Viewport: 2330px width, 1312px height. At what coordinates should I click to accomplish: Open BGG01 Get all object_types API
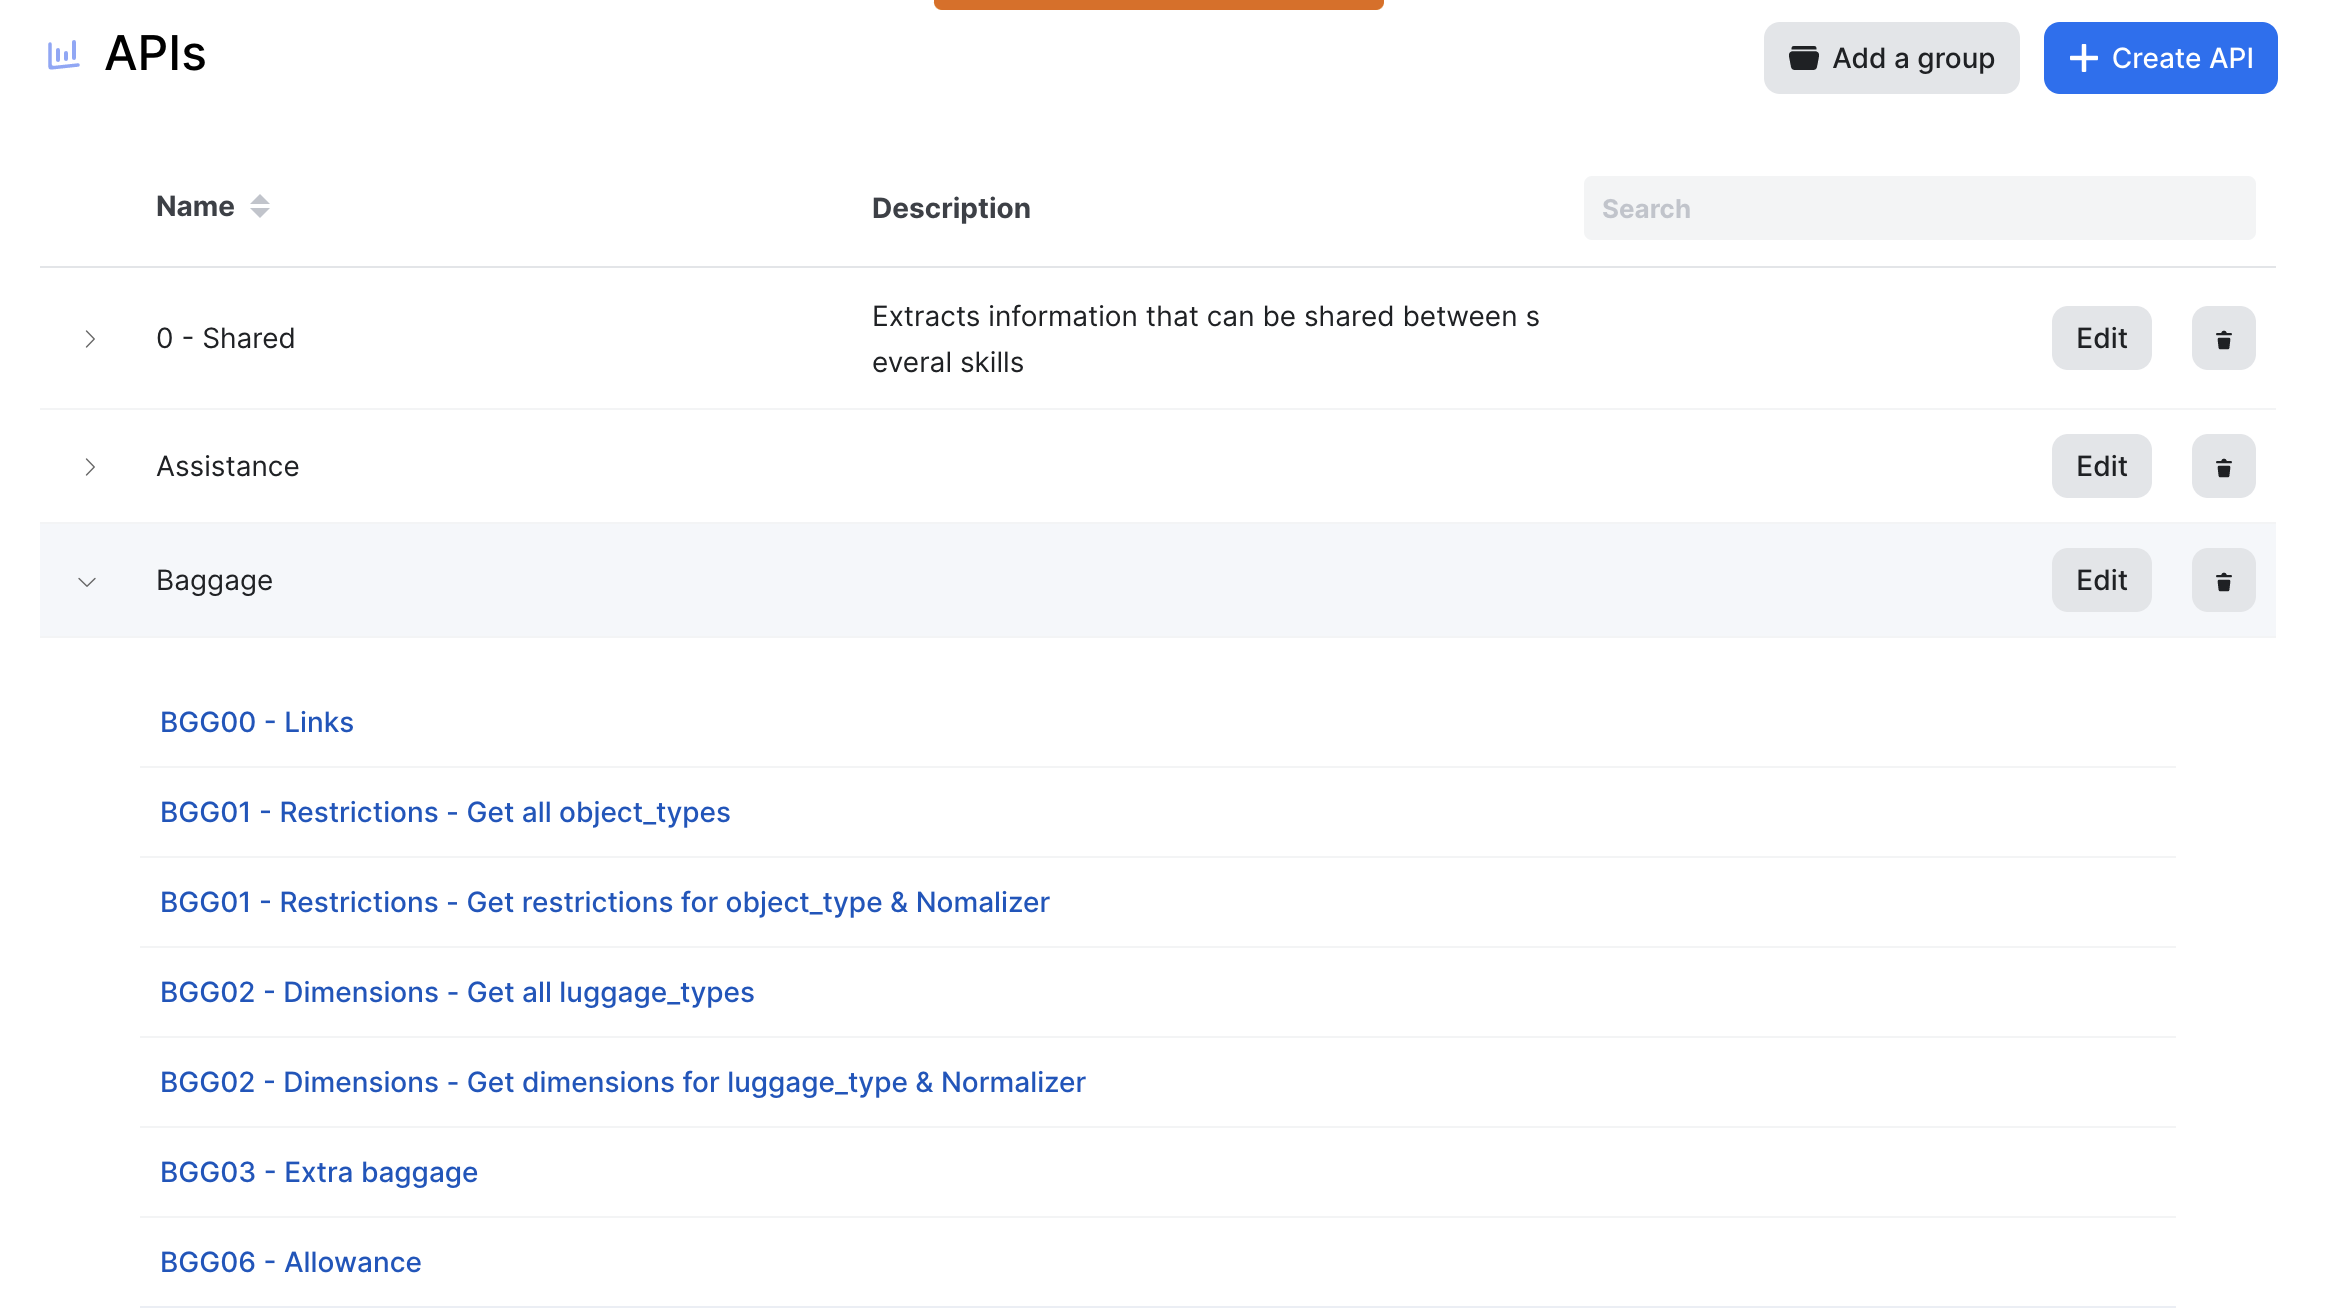445,812
